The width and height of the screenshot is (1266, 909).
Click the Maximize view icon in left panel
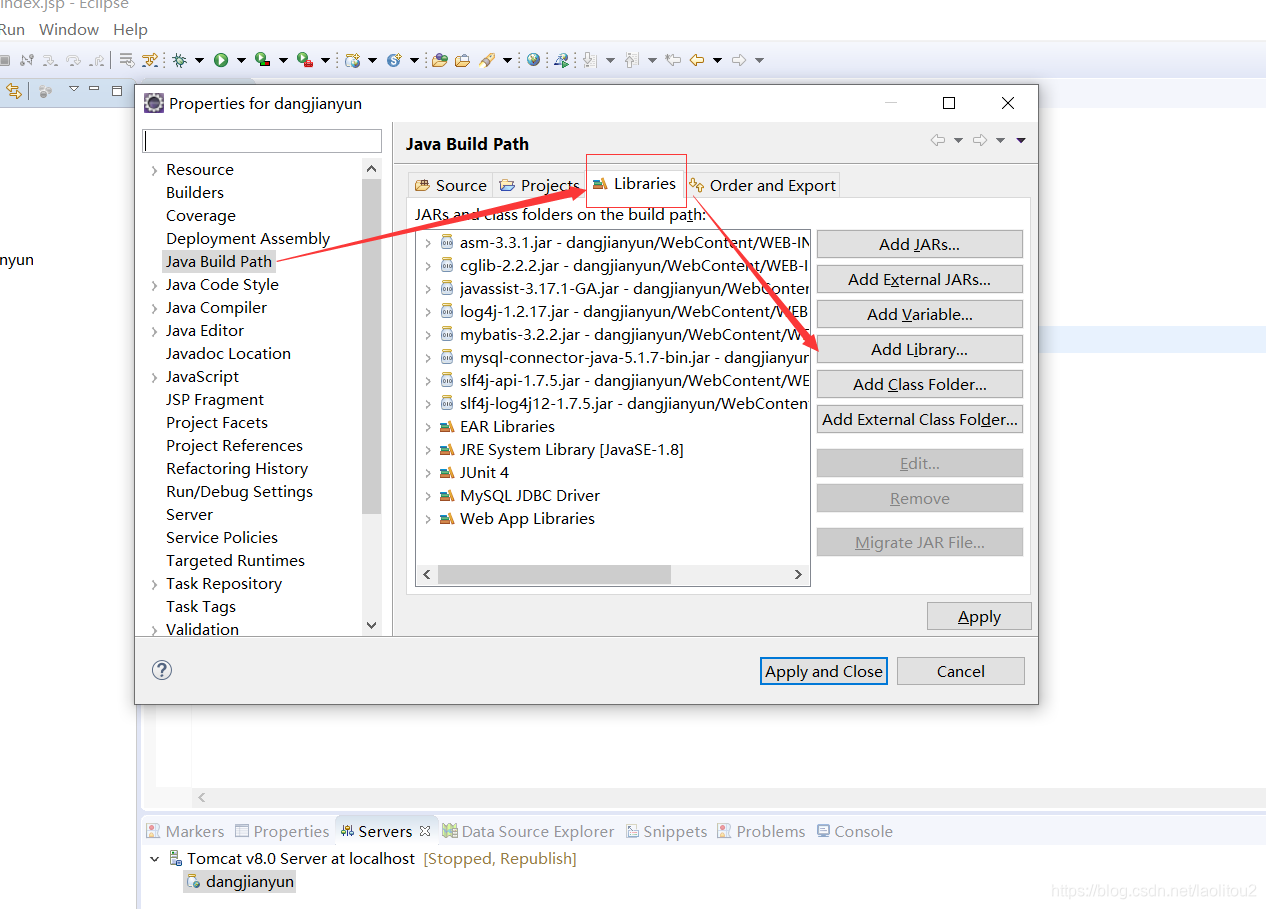[x=116, y=90]
